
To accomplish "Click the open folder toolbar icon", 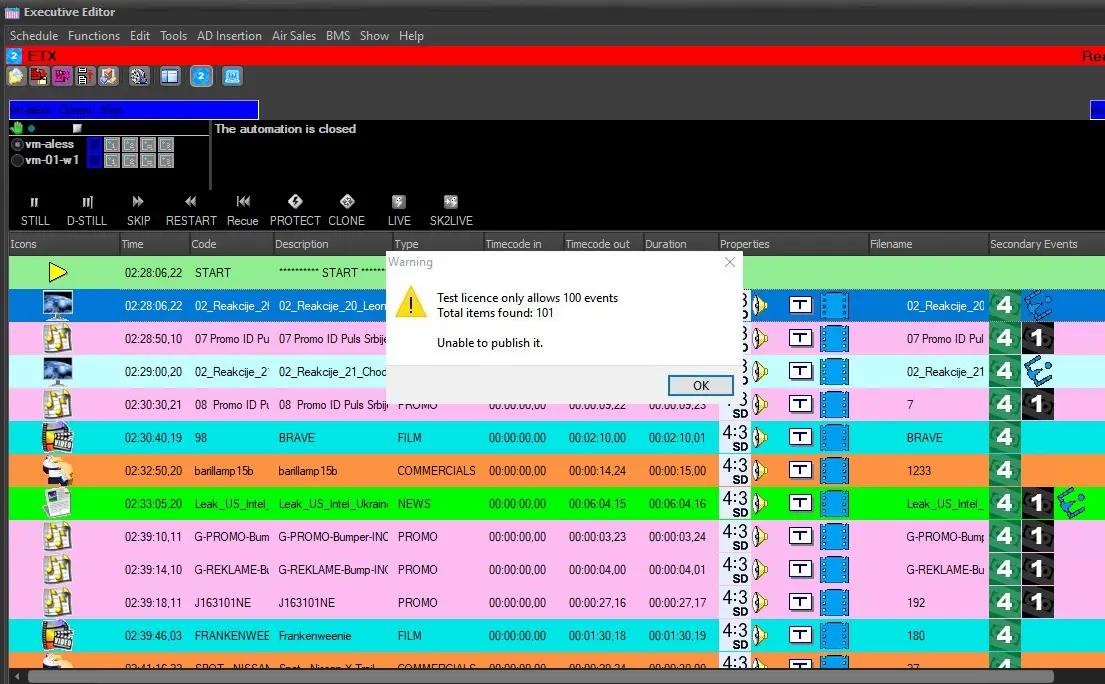I will 16,76.
